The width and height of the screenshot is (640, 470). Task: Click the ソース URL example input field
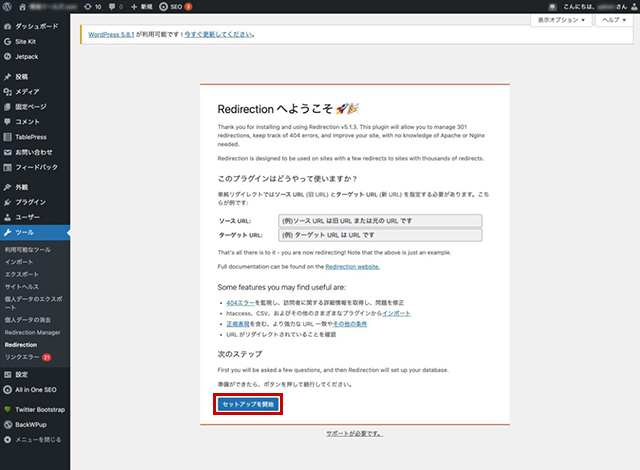pos(380,221)
